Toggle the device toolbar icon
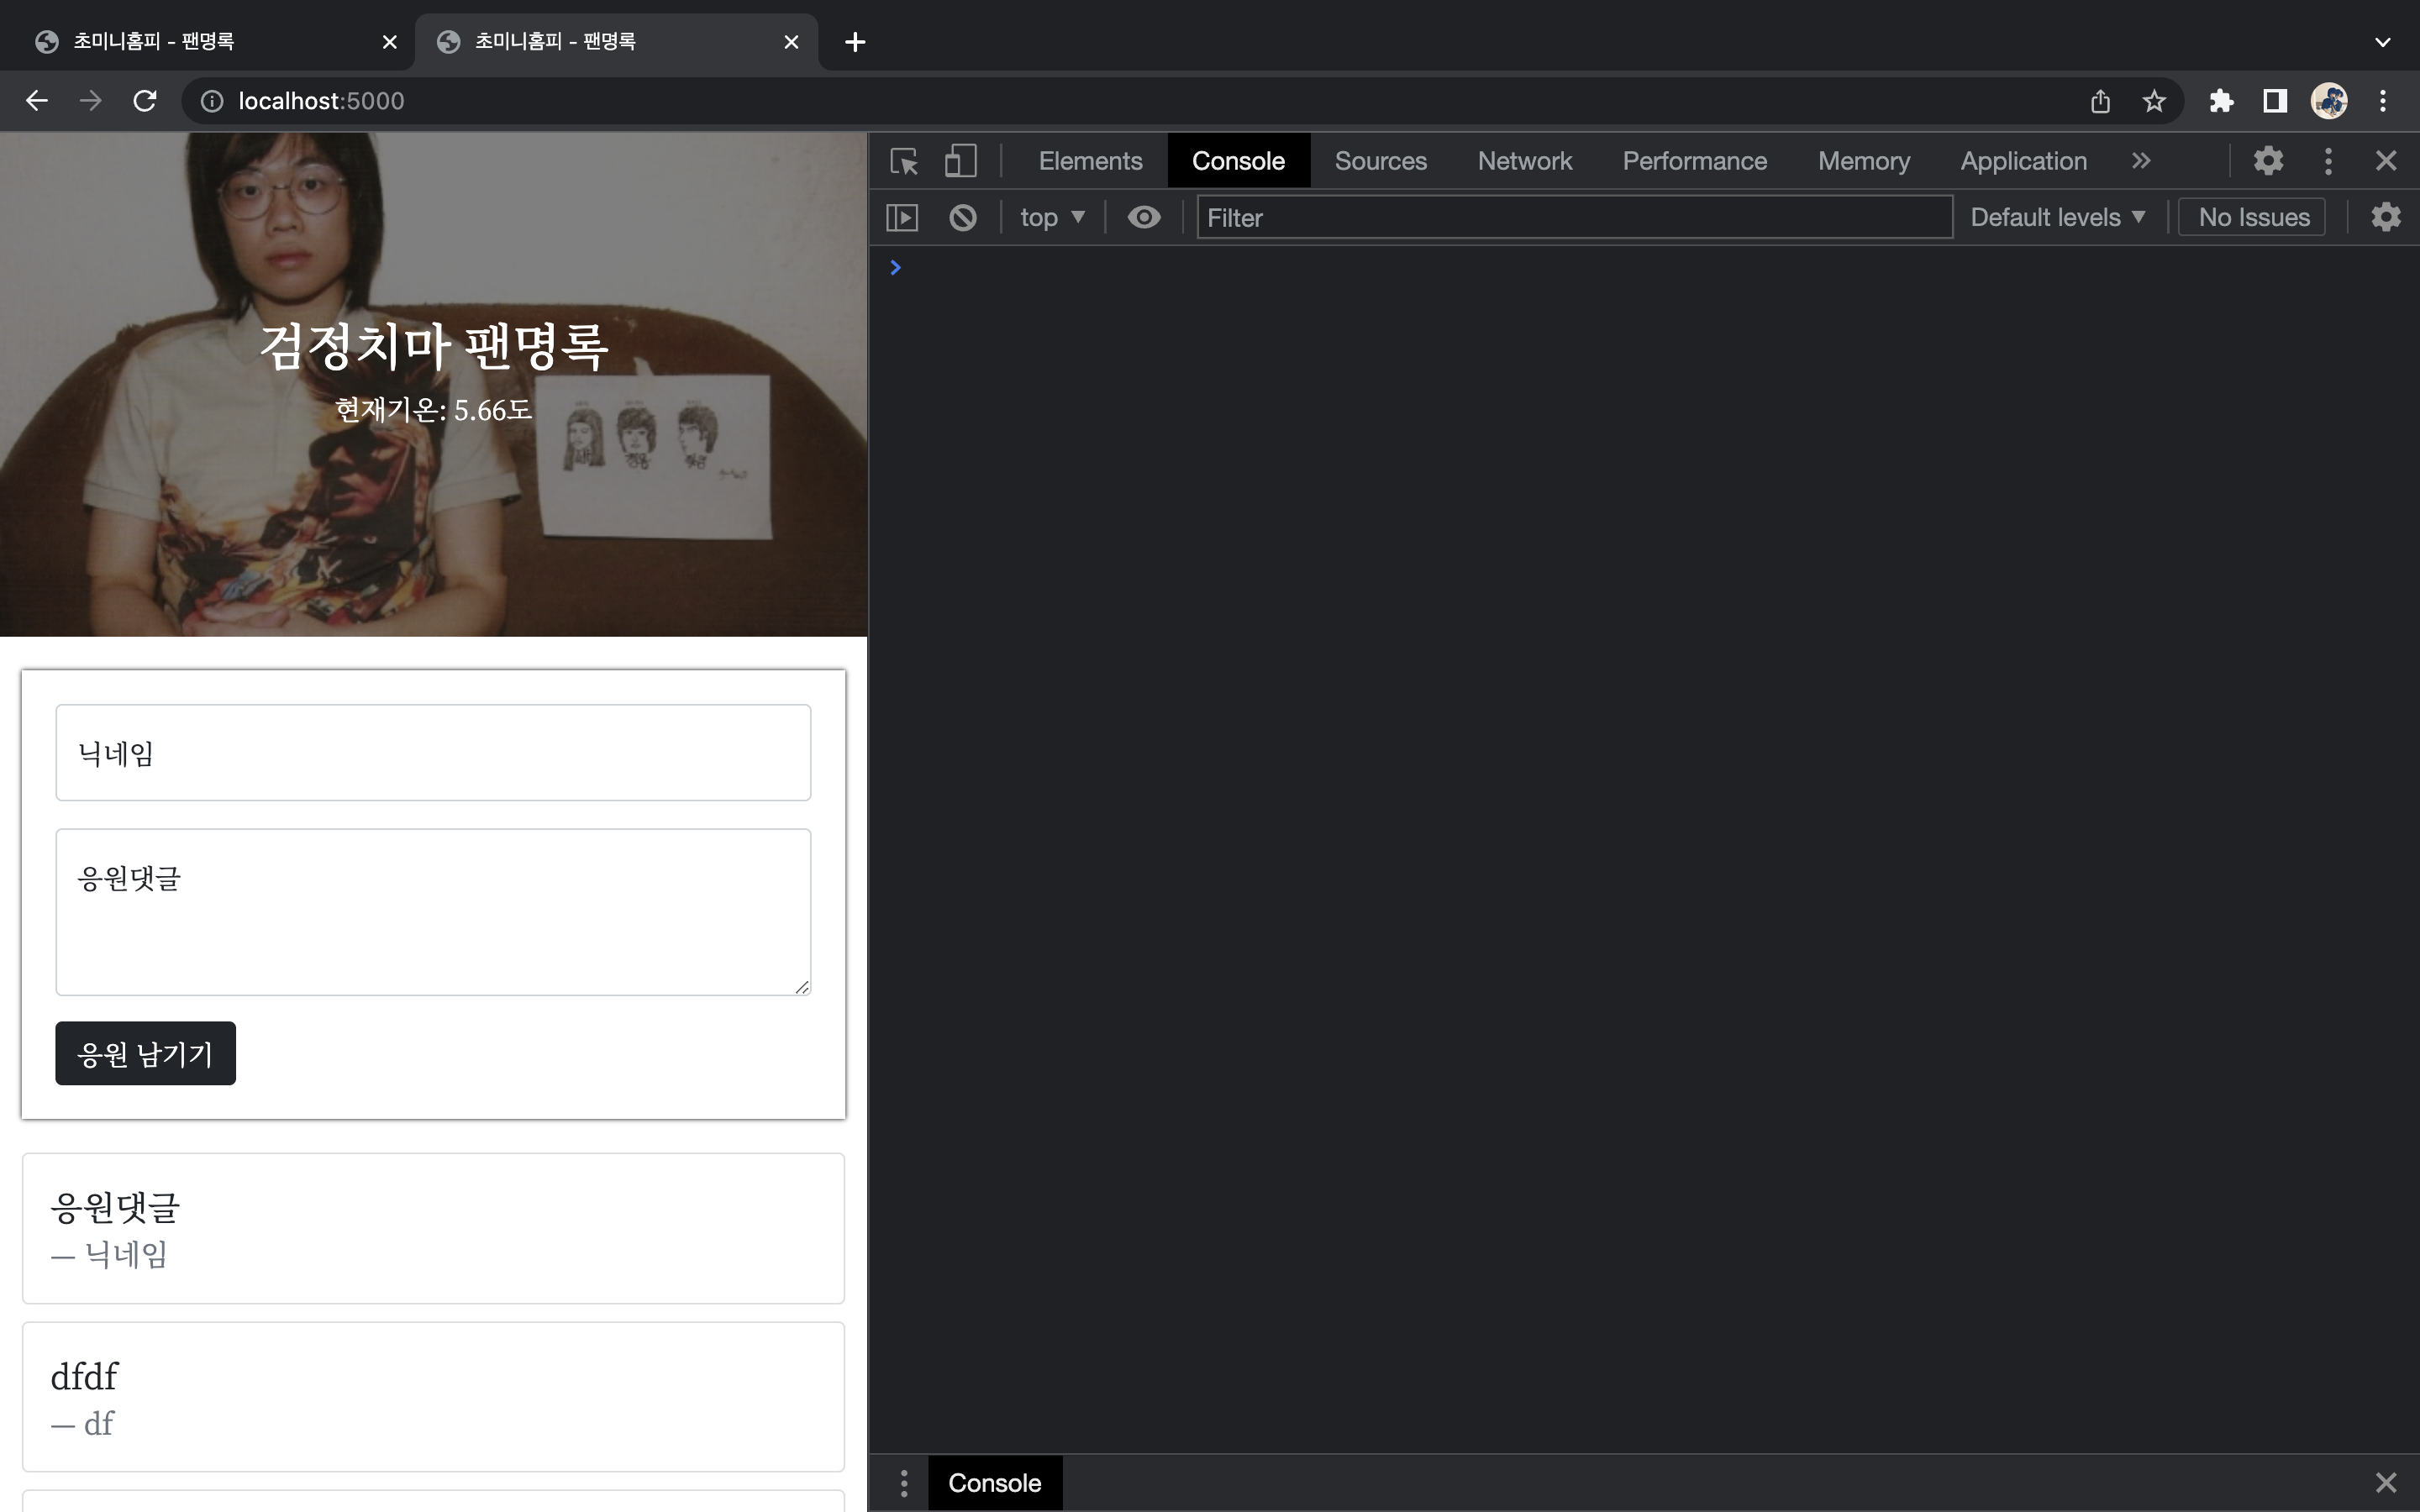 [961, 161]
